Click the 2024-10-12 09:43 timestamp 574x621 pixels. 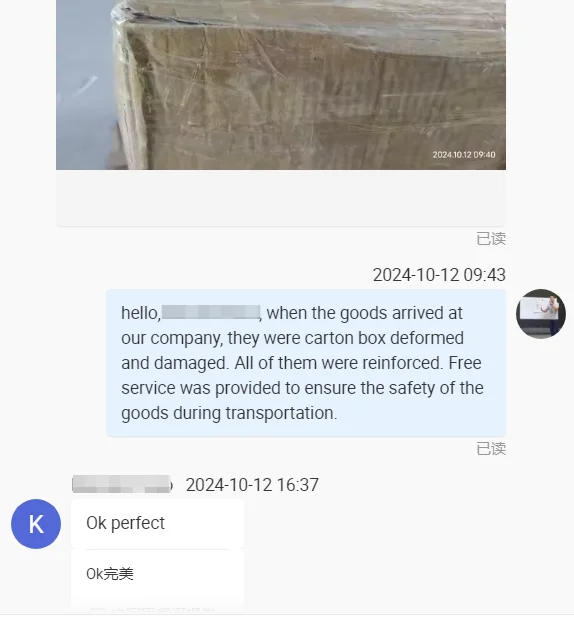(x=439, y=275)
